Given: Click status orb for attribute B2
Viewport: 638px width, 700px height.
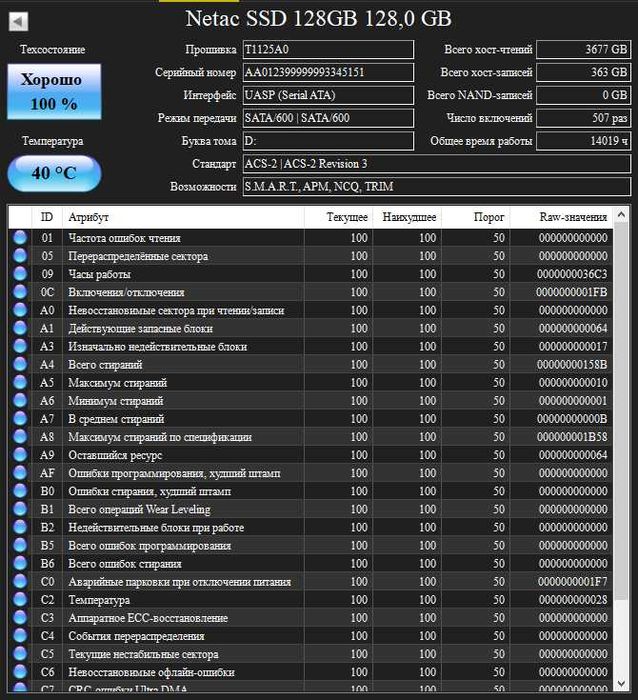Looking at the screenshot, I should pyautogui.click(x=20, y=527).
